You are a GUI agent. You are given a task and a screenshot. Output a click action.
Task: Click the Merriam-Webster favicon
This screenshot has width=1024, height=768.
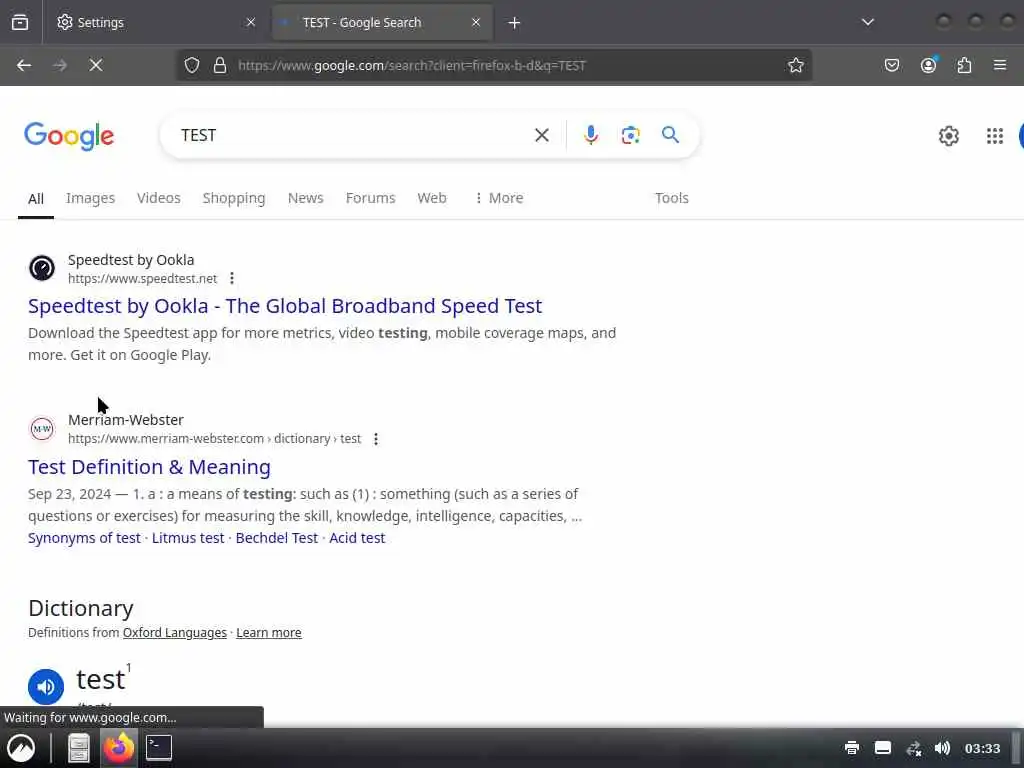tap(42, 429)
